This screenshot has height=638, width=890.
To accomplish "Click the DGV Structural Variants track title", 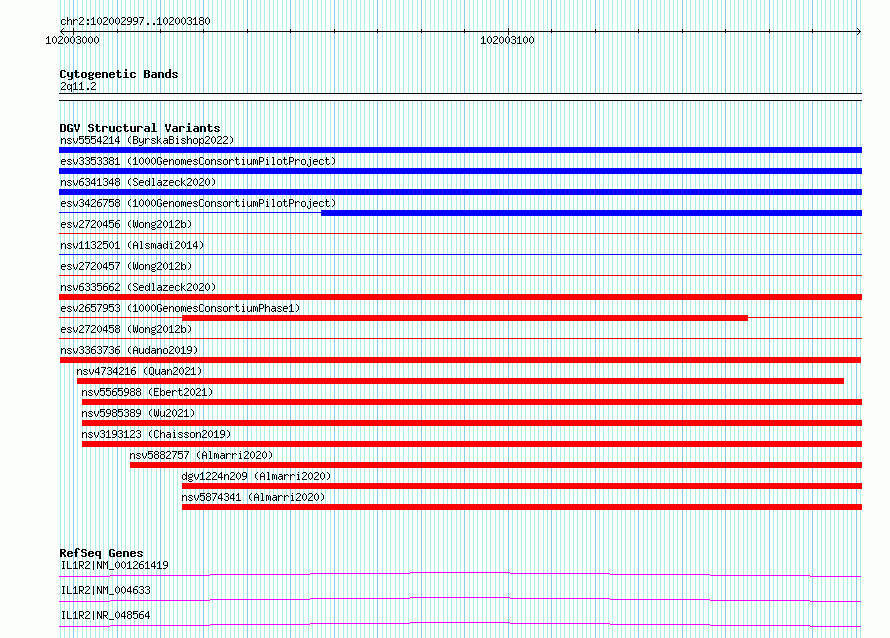I will [140, 128].
